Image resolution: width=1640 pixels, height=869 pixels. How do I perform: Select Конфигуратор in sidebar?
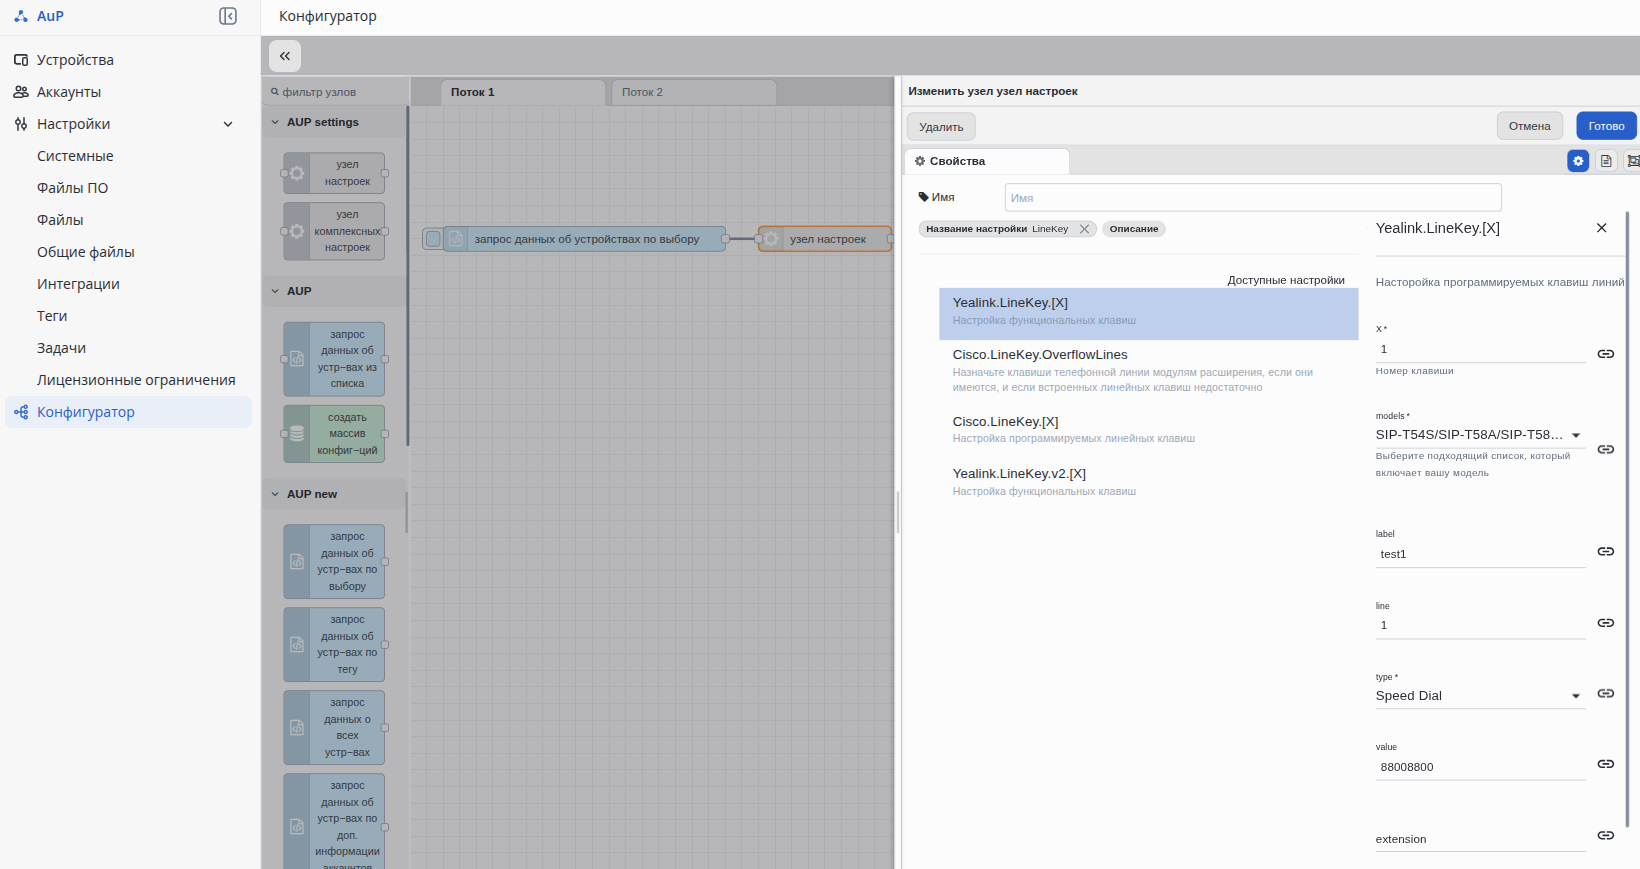coord(128,412)
